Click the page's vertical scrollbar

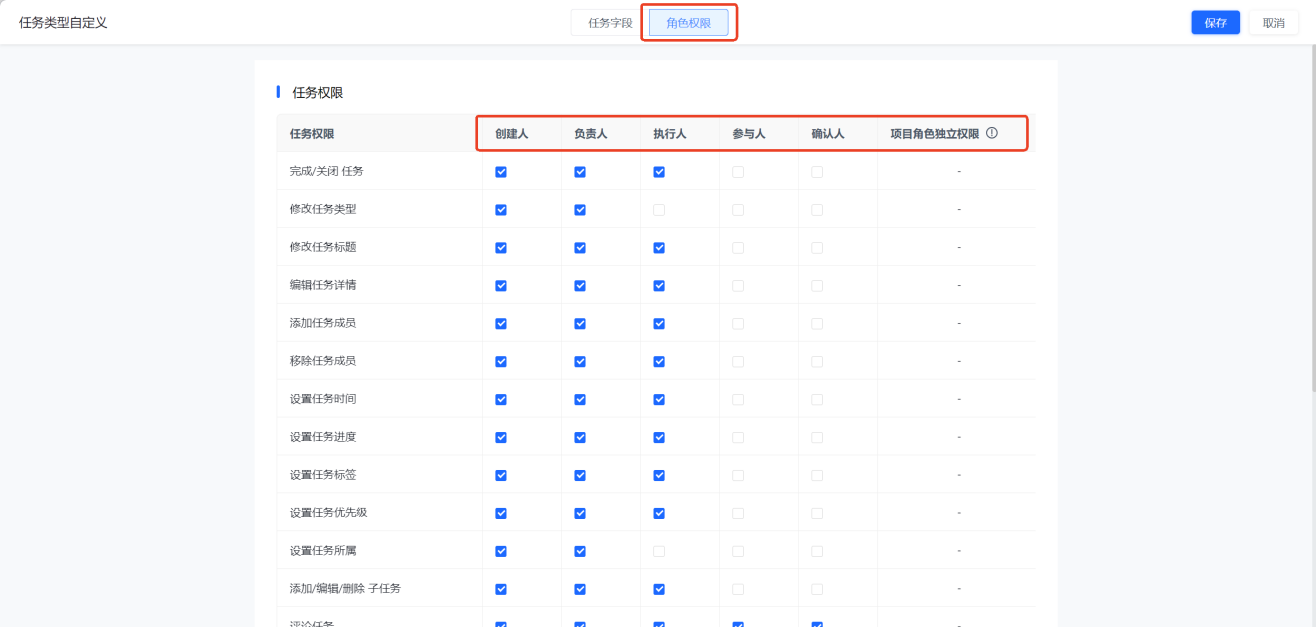click(1312, 220)
